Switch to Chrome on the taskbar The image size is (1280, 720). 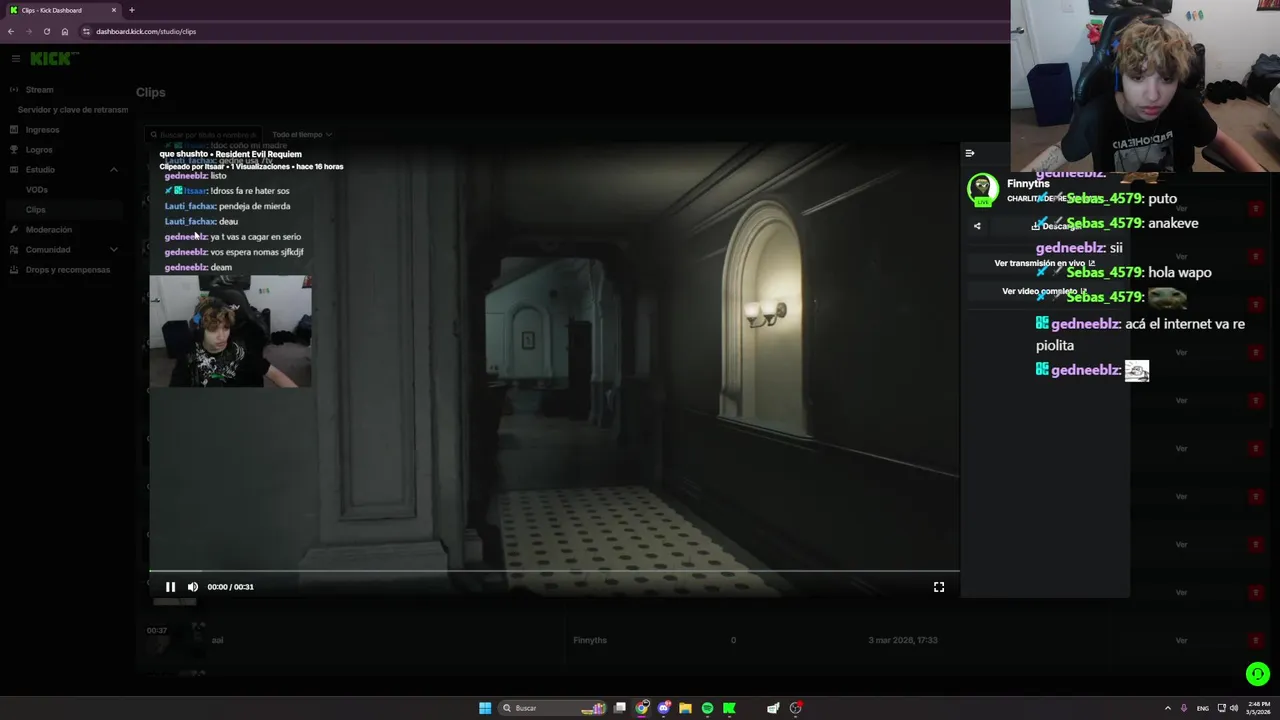pos(642,708)
